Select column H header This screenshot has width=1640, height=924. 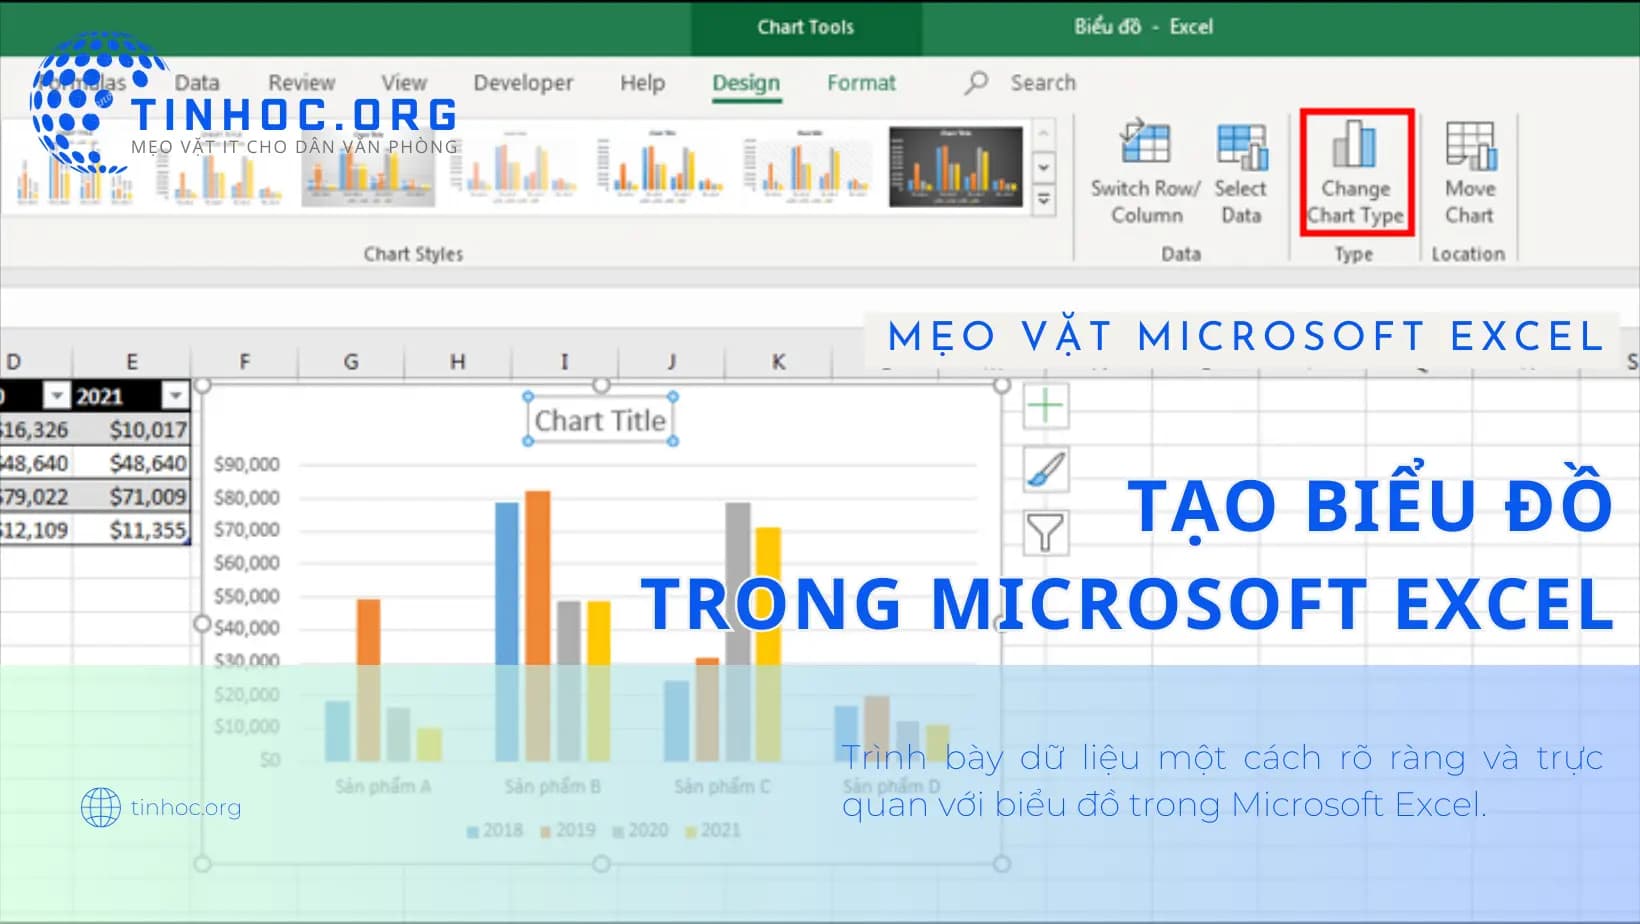(x=457, y=362)
